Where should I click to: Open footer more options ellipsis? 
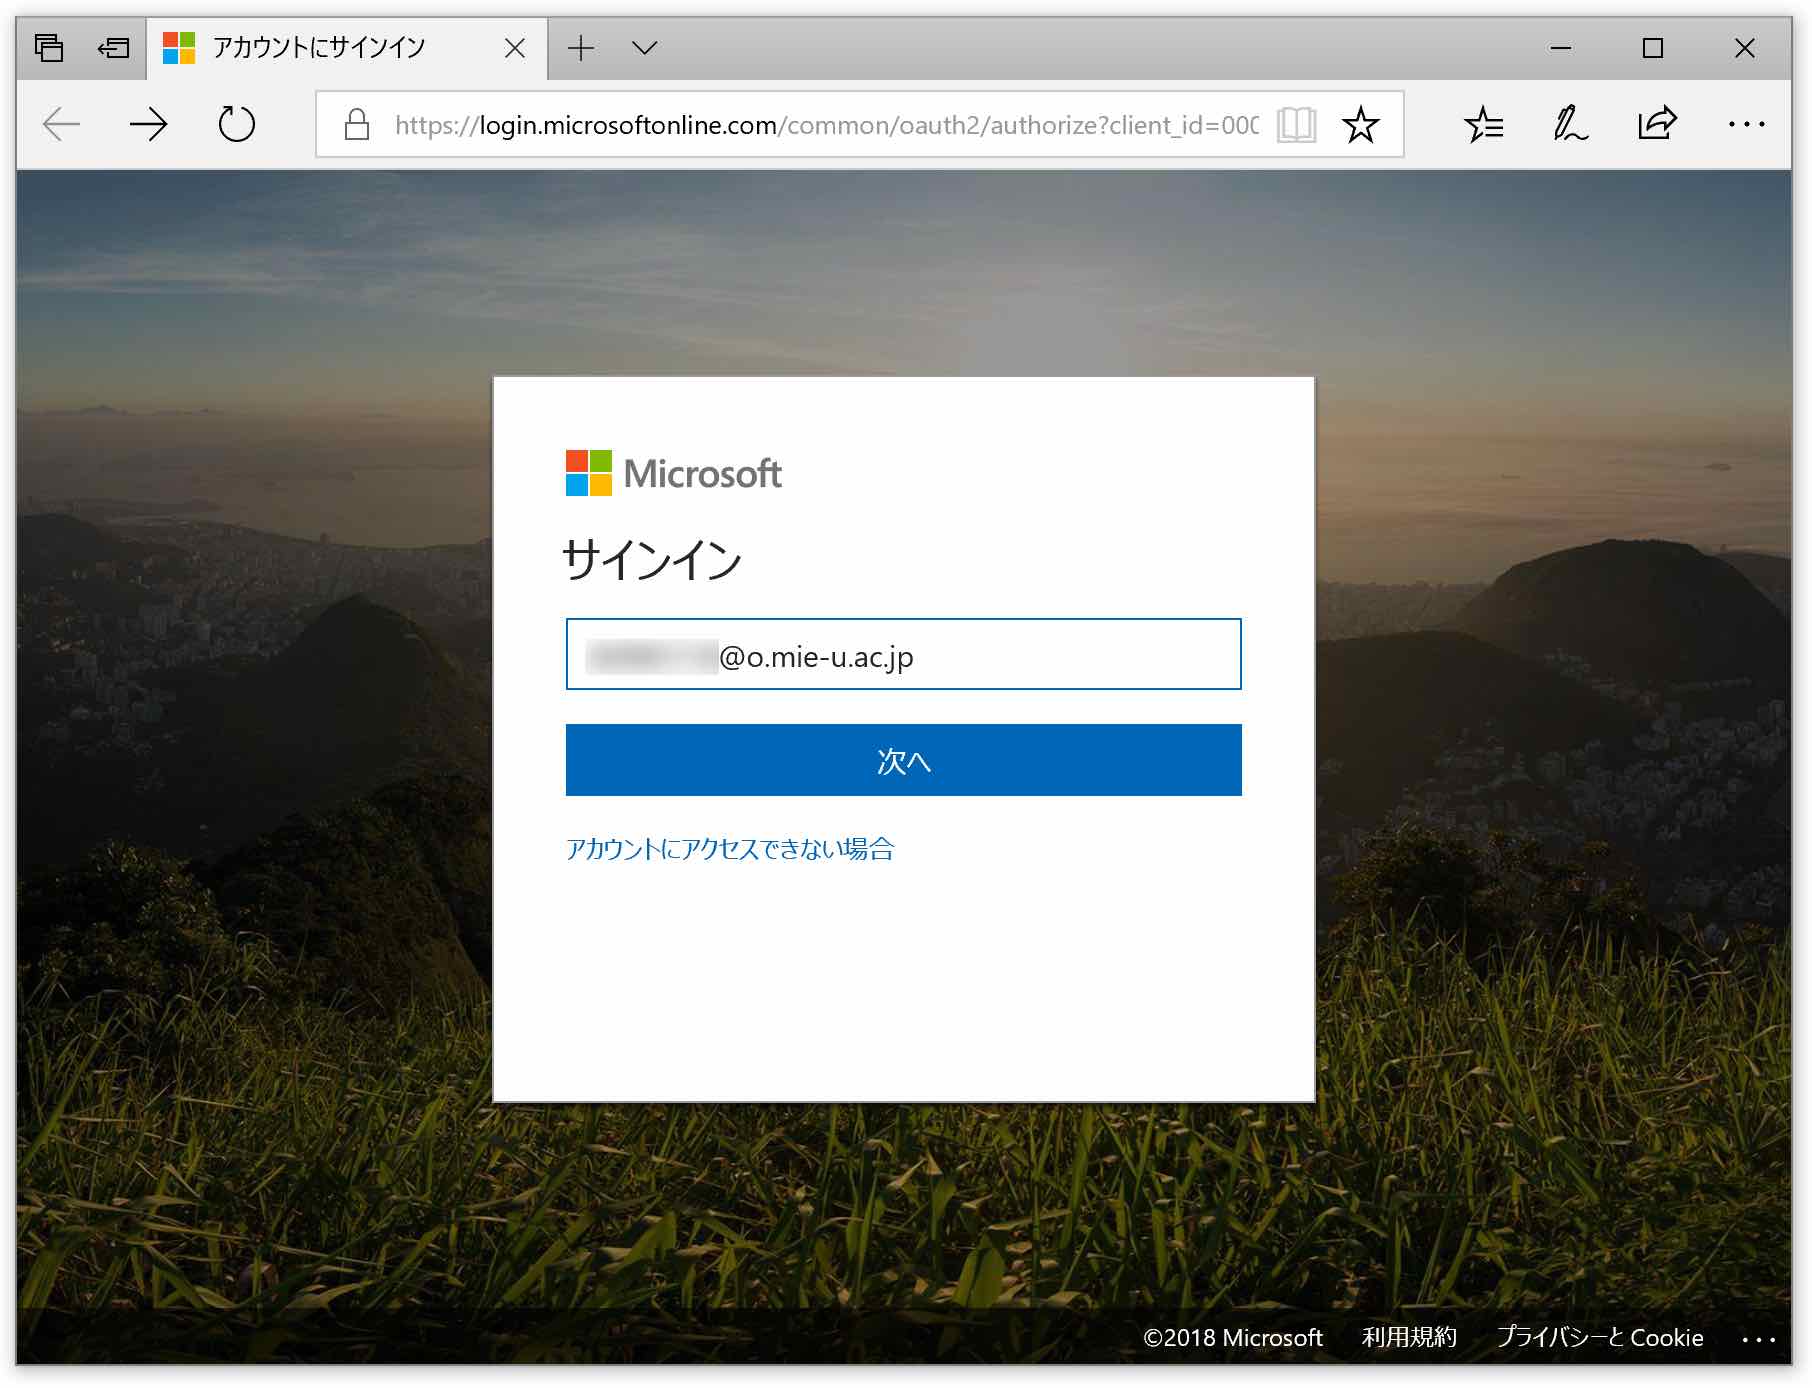(1758, 1339)
